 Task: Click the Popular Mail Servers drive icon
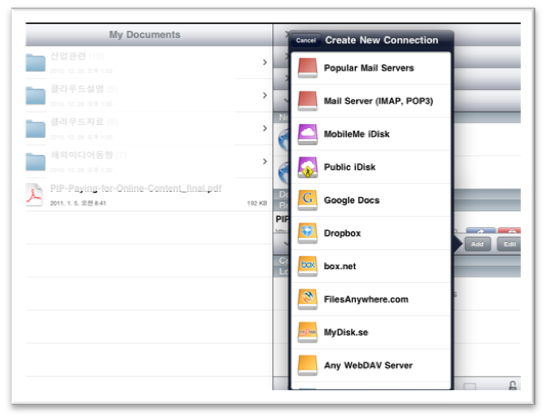(x=307, y=68)
